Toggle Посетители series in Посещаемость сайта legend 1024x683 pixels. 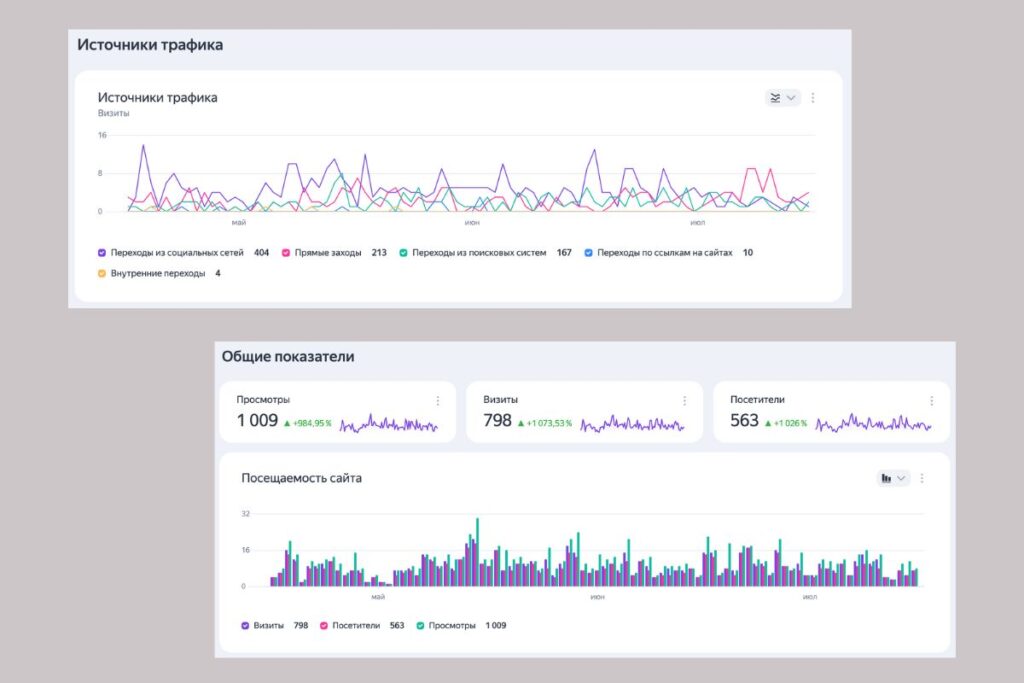(x=323, y=626)
